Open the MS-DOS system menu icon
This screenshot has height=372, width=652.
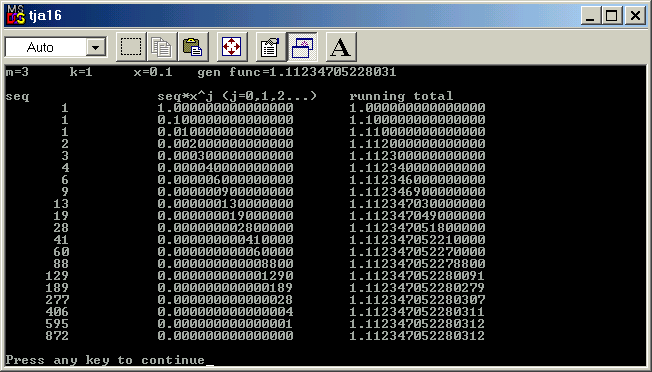tap(16, 16)
